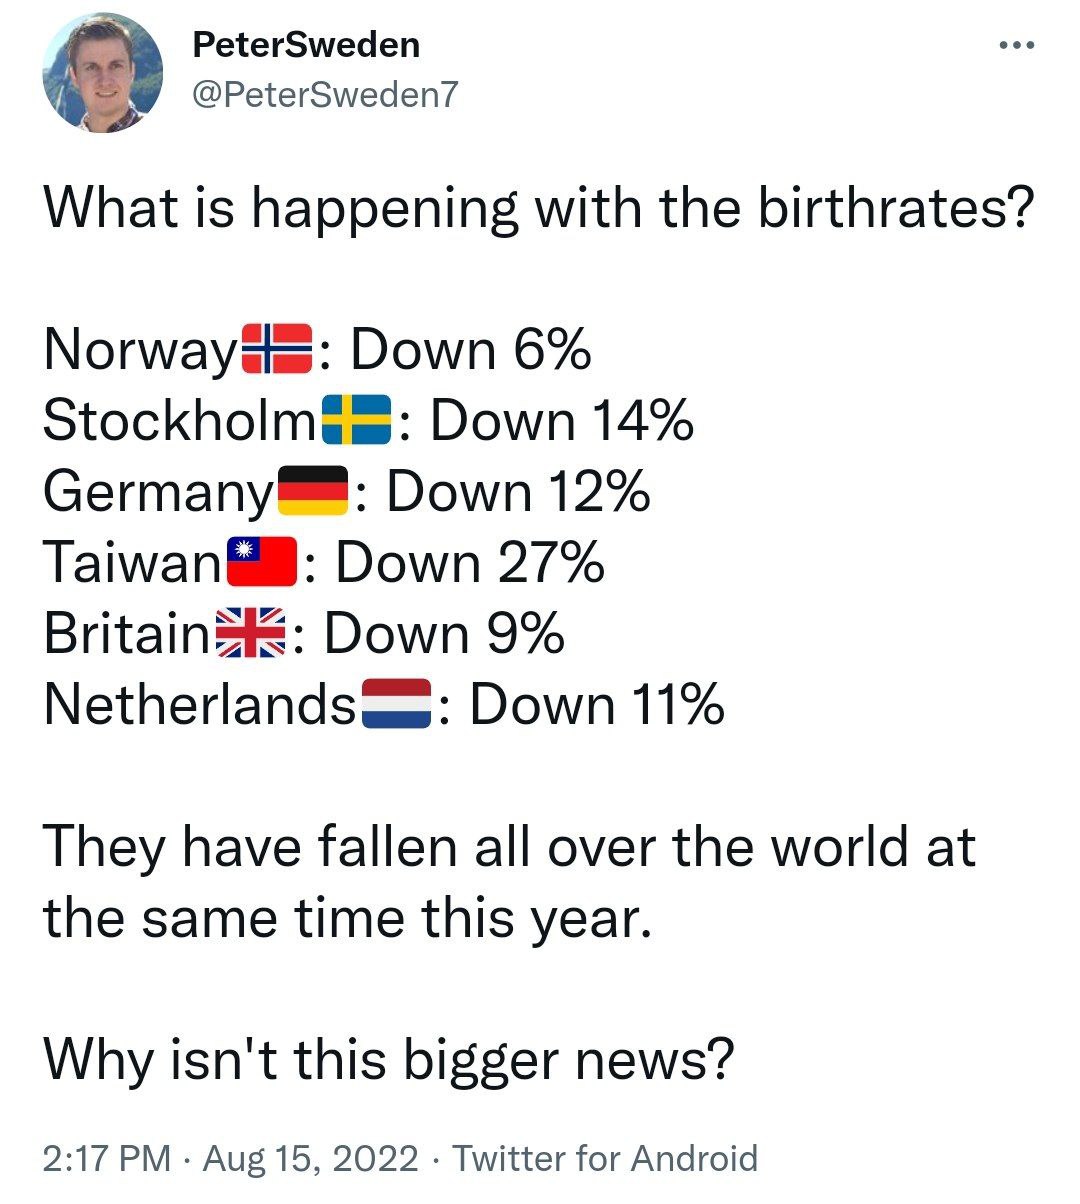
Task: Click the Twitter for Android source label
Action: 605,1158
